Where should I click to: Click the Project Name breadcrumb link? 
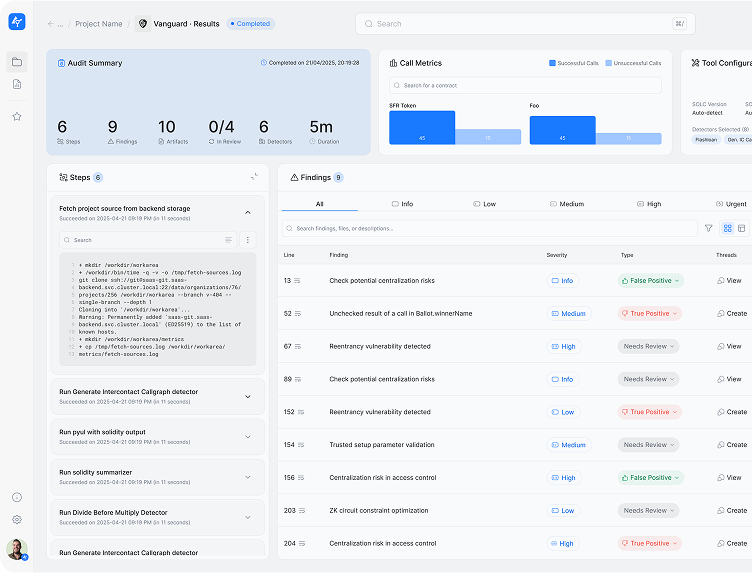coord(99,24)
